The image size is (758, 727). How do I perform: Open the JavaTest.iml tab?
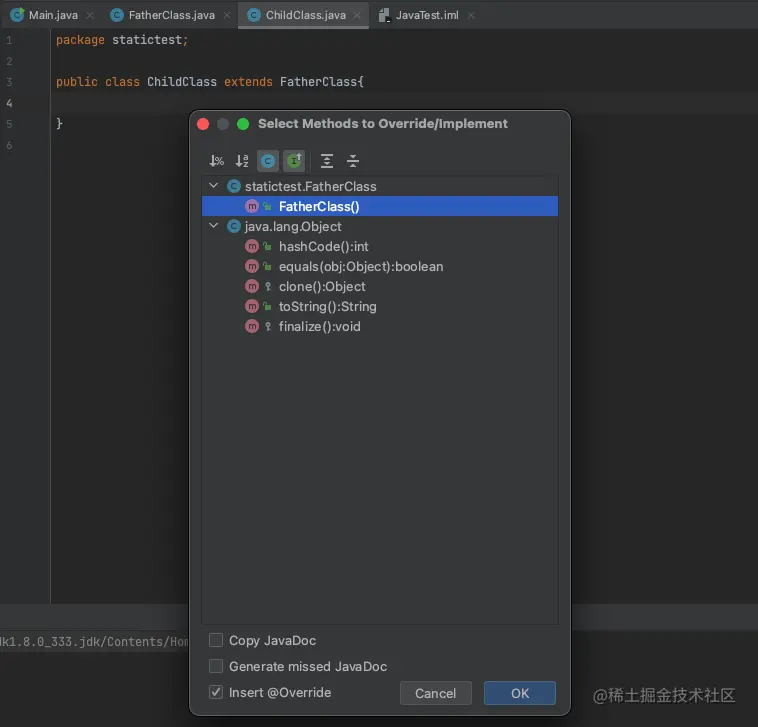pos(427,15)
